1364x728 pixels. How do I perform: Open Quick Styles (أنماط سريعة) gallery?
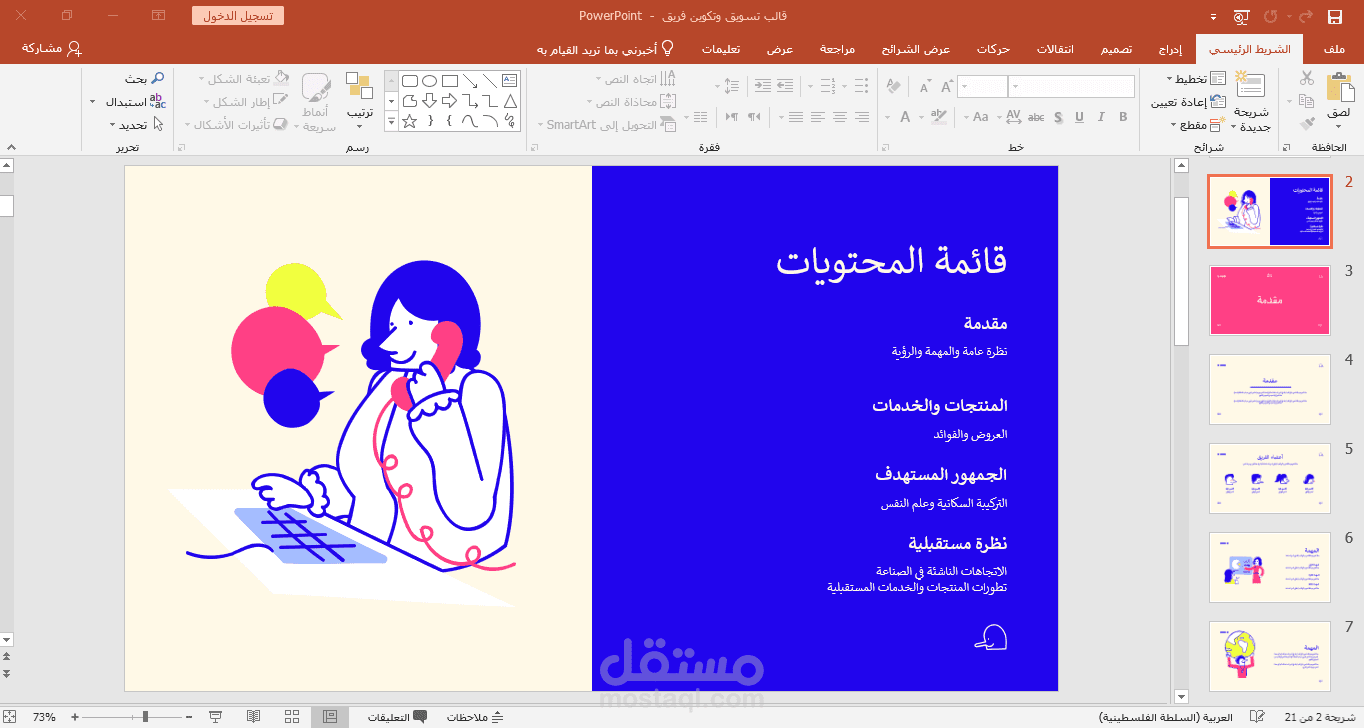[x=317, y=101]
